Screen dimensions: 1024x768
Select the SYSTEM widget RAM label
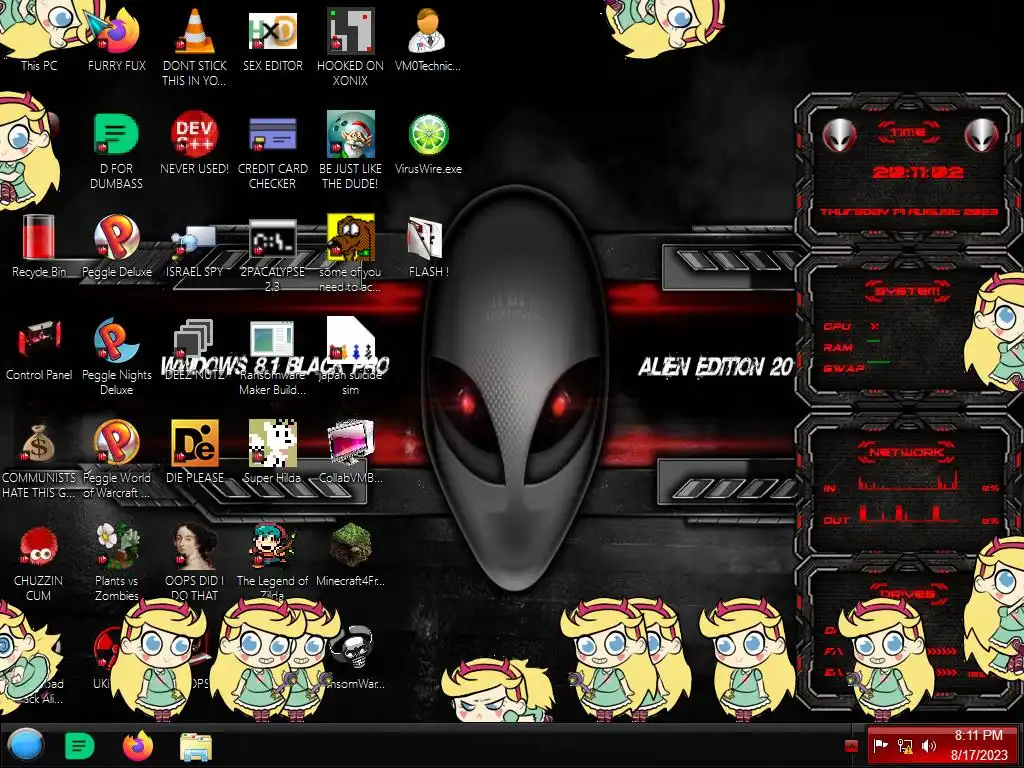[x=838, y=347]
